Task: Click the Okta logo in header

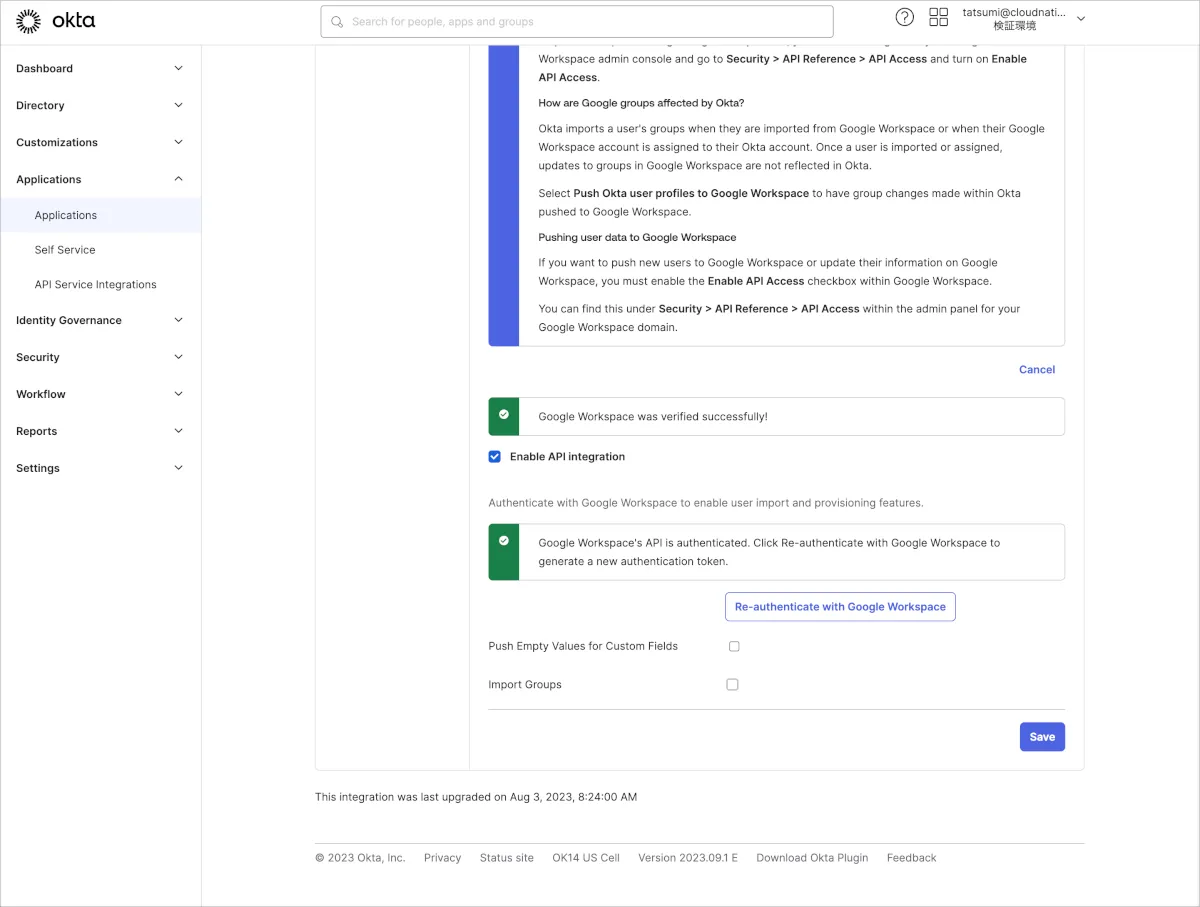Action: pyautogui.click(x=56, y=21)
